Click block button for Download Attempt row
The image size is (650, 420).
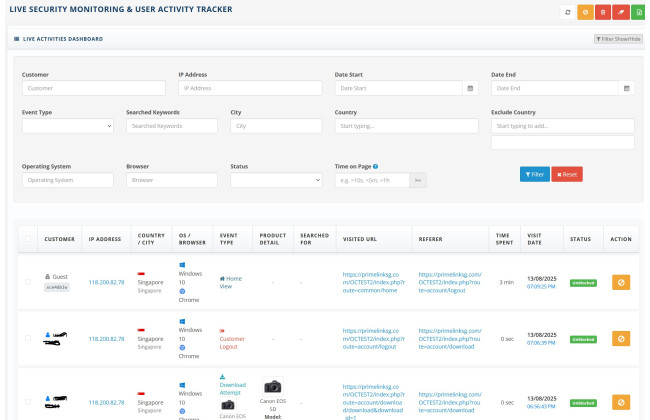point(621,402)
